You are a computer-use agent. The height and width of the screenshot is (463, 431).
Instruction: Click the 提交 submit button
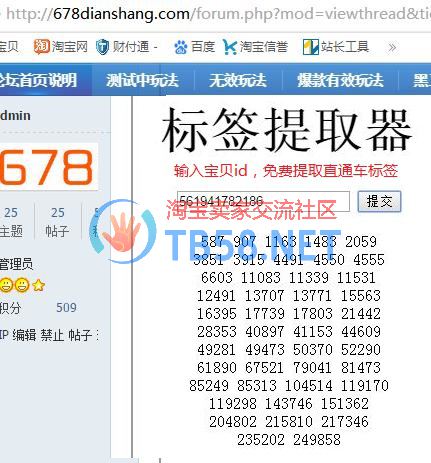click(x=379, y=201)
